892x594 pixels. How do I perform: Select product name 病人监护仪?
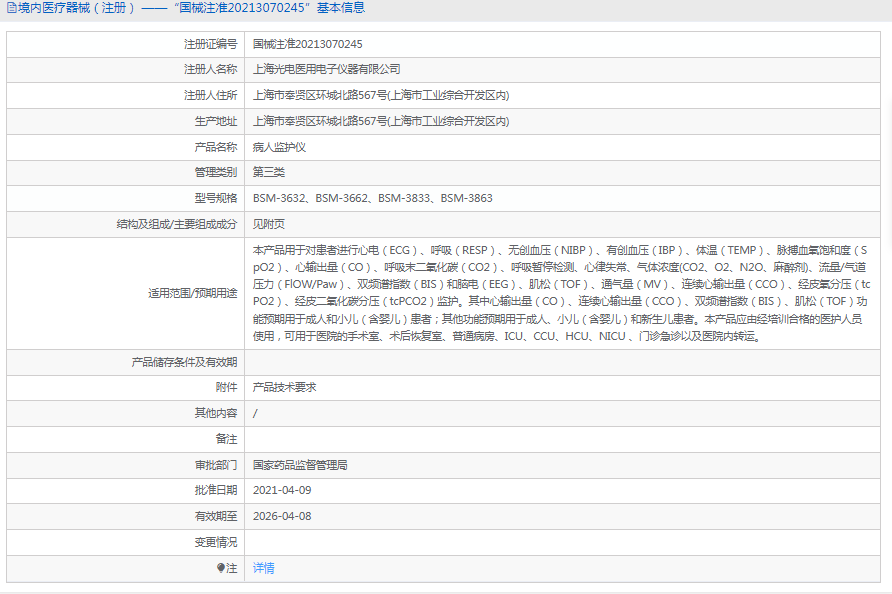click(279, 147)
